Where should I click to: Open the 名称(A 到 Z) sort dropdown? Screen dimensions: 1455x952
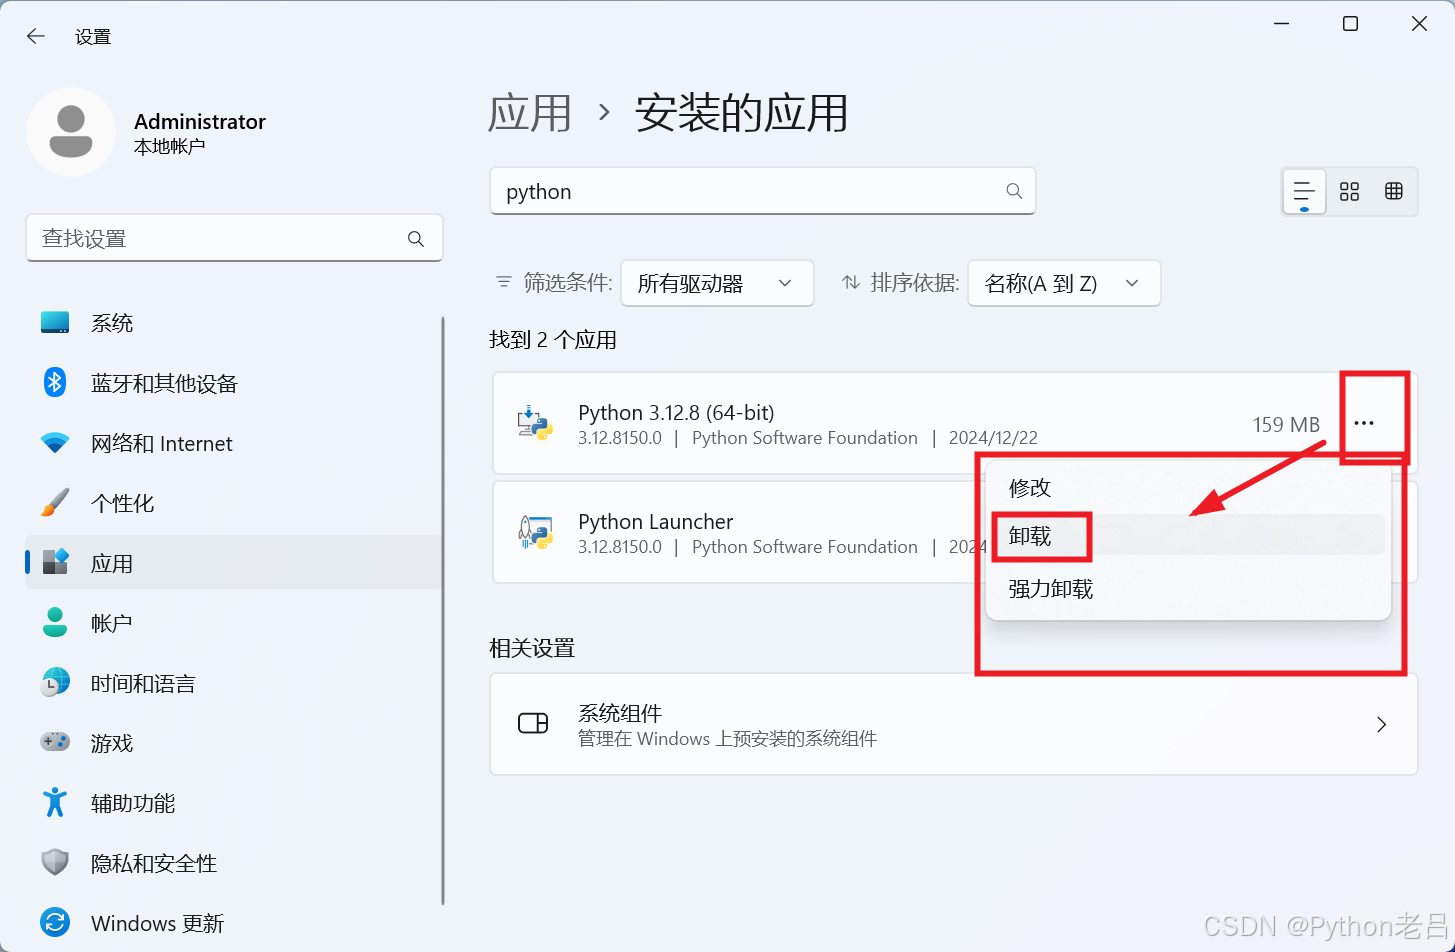pos(1064,283)
